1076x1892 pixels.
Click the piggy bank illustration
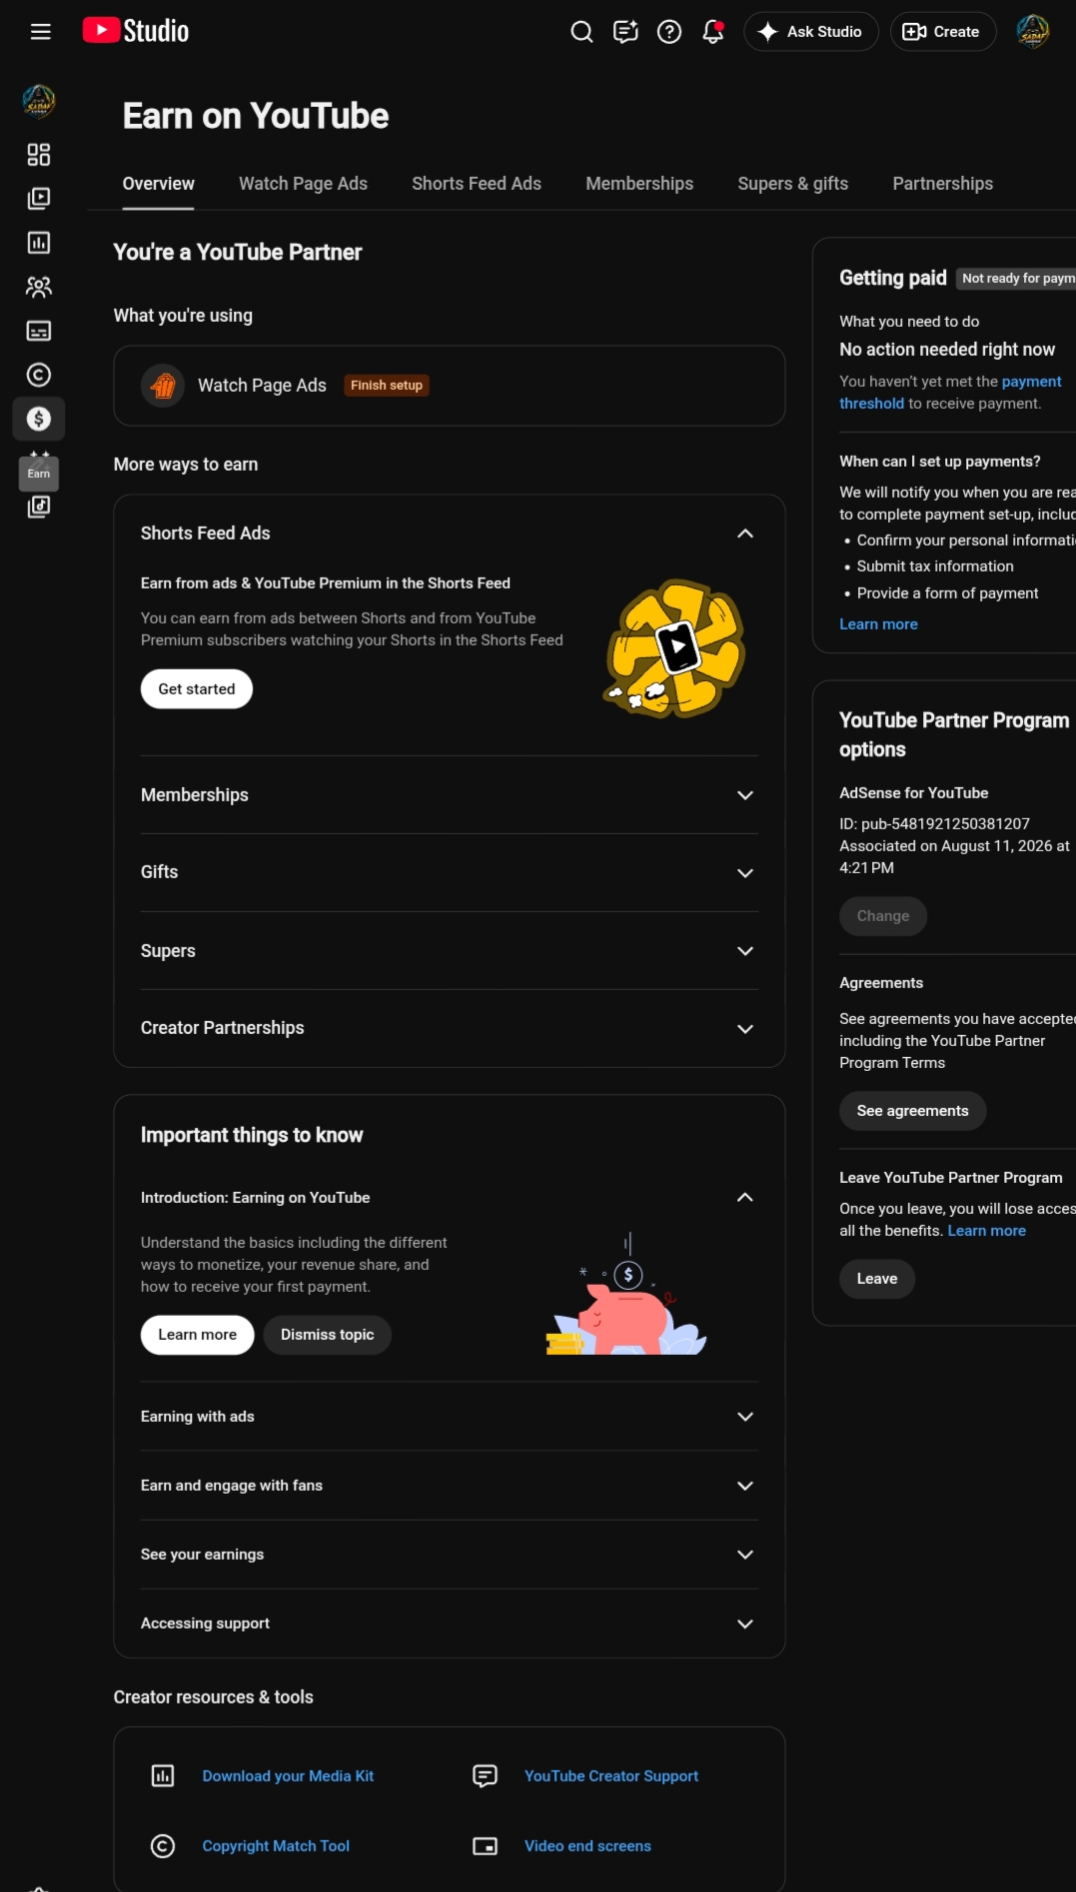(626, 1295)
